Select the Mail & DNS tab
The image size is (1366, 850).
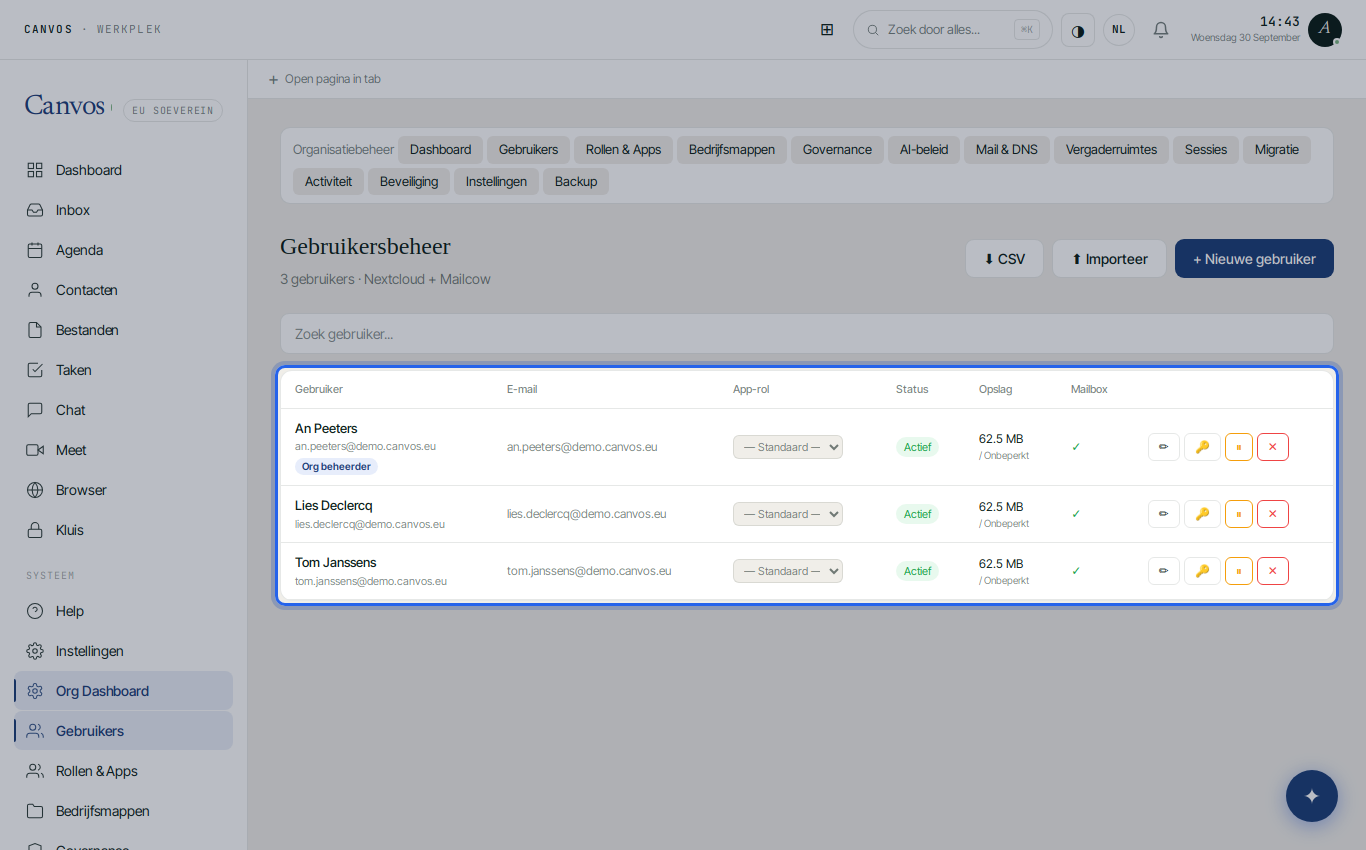tap(1007, 150)
